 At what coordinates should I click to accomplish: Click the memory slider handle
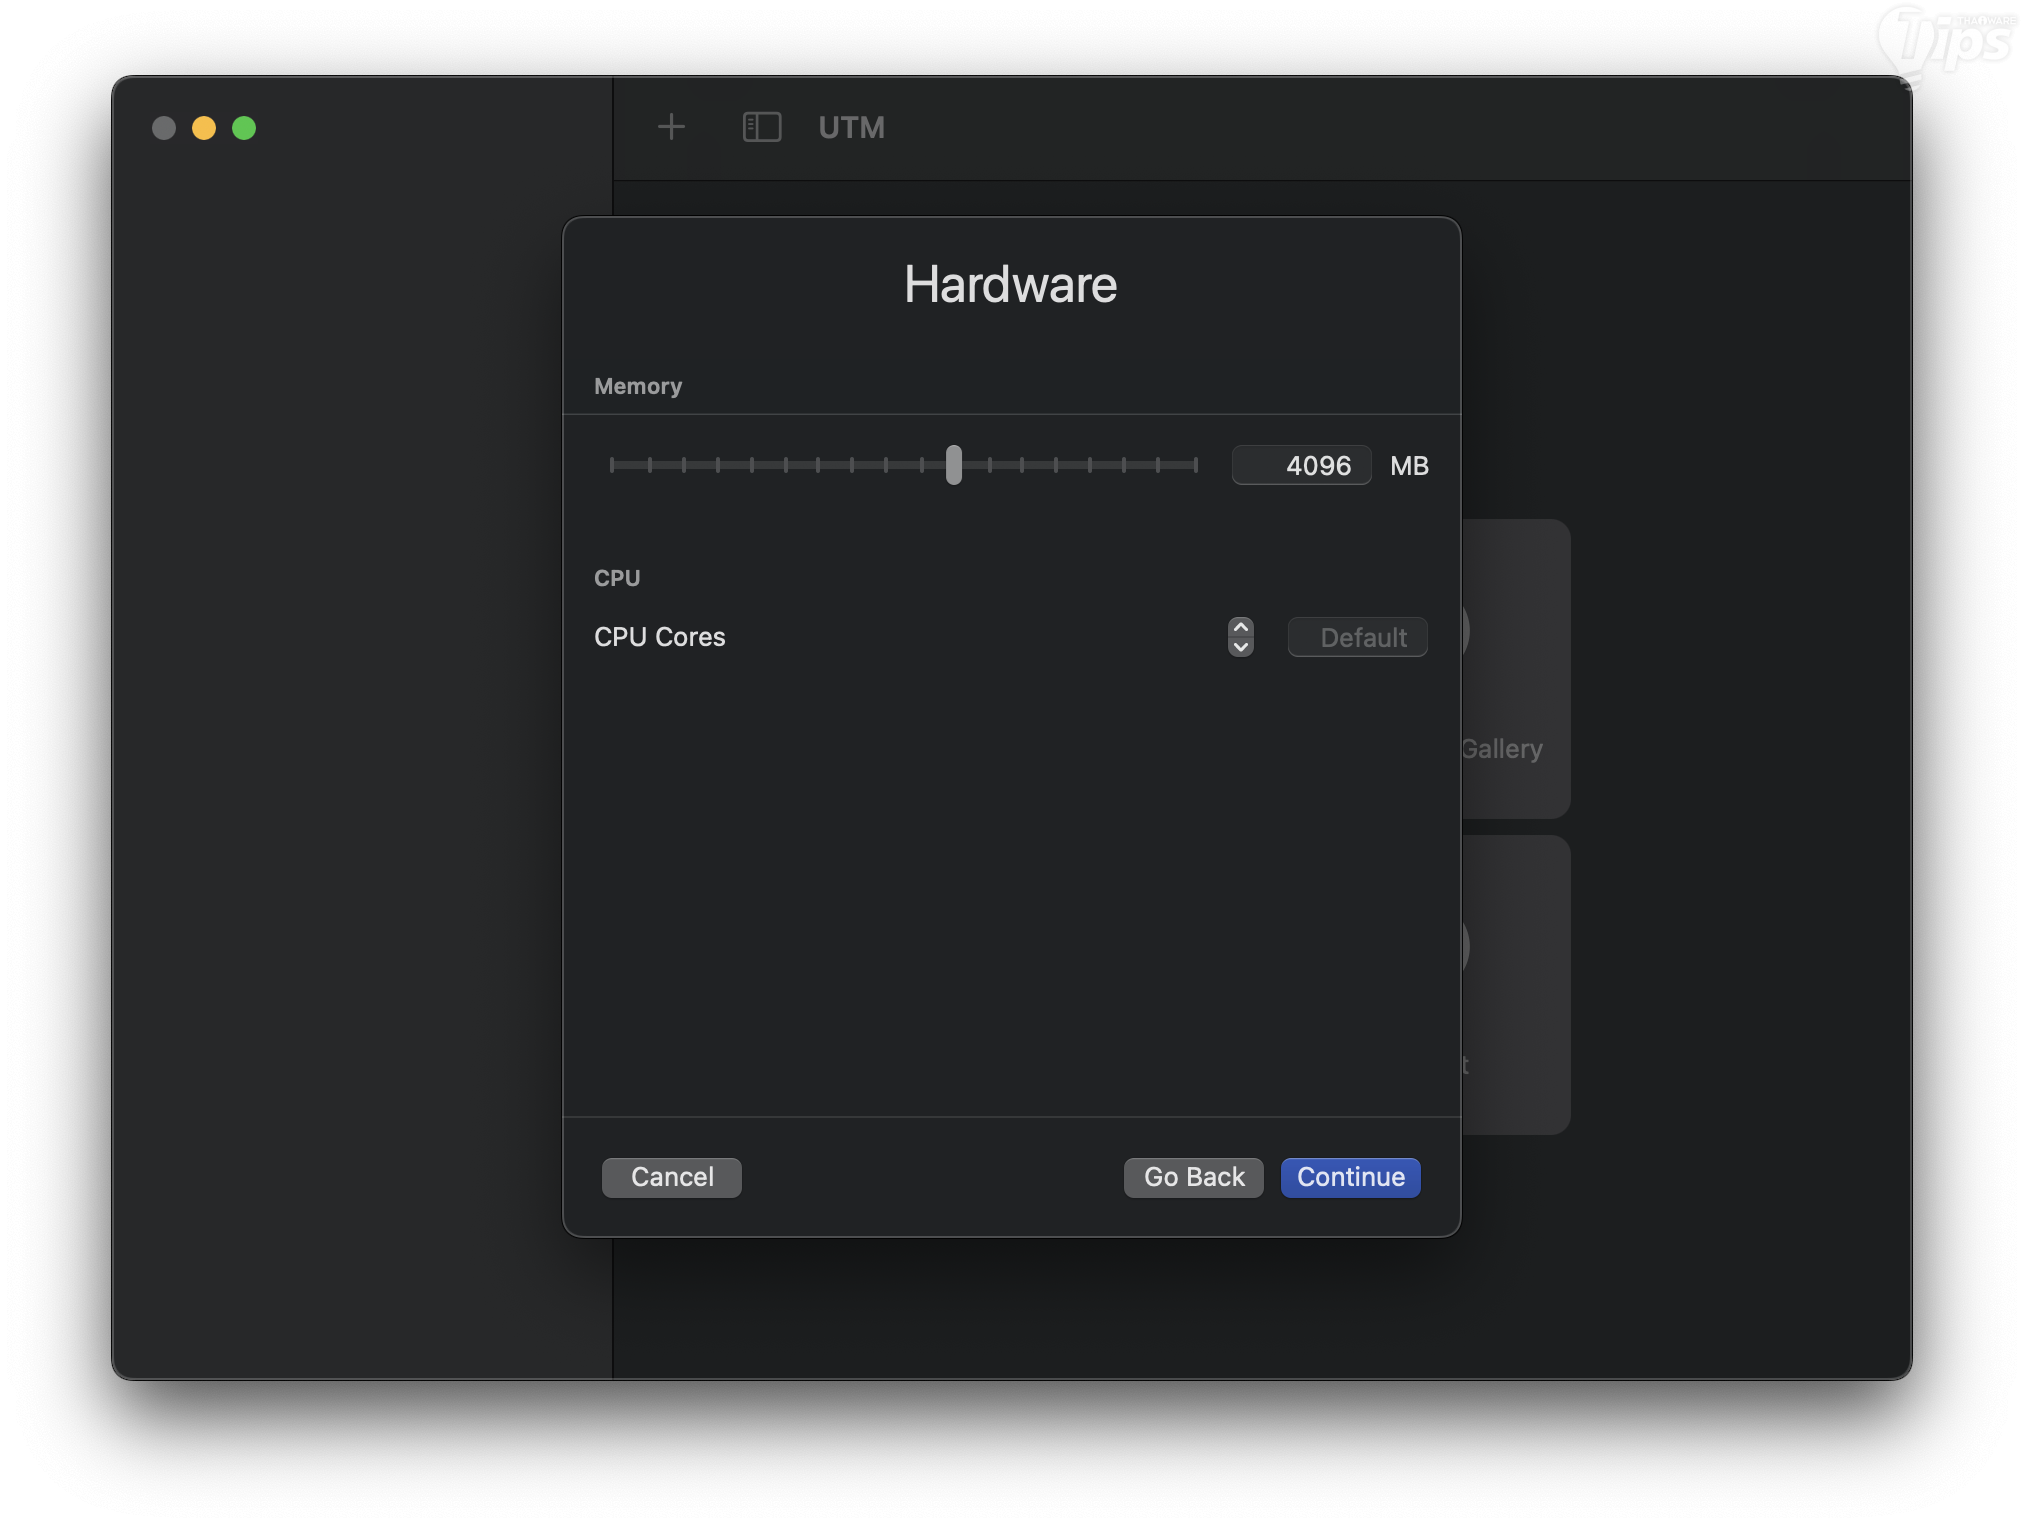point(954,465)
